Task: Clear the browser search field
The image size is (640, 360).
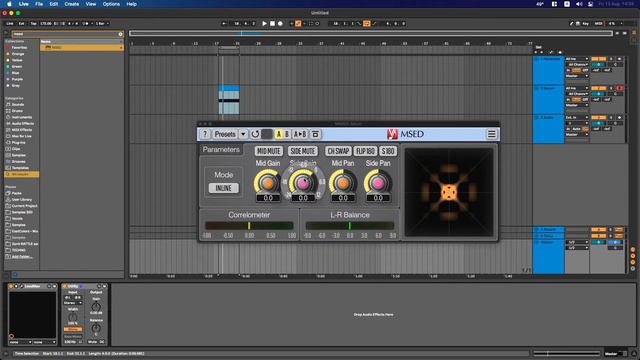Action: pos(120,34)
